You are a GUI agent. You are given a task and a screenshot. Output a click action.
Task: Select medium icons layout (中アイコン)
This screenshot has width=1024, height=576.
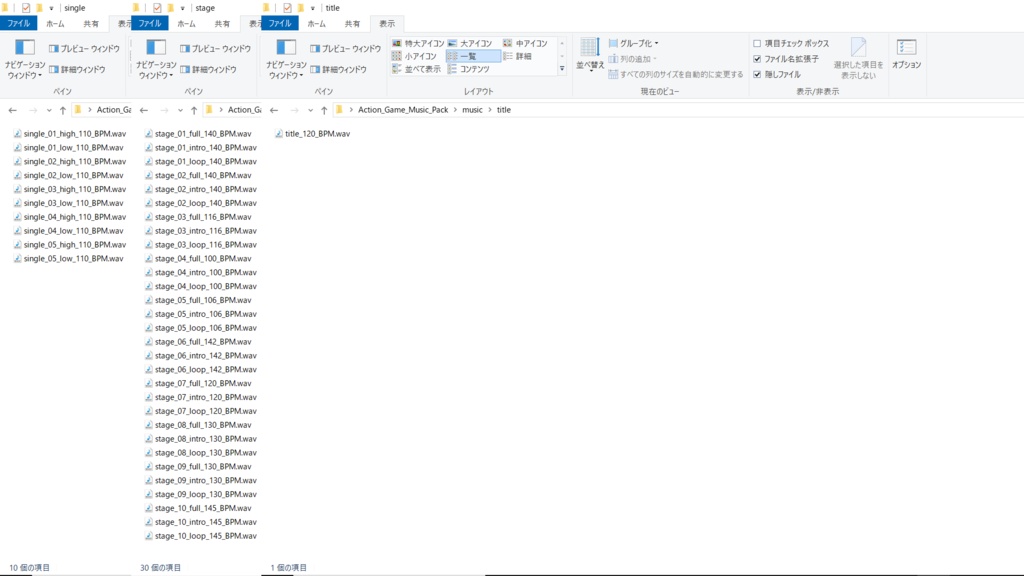point(525,43)
